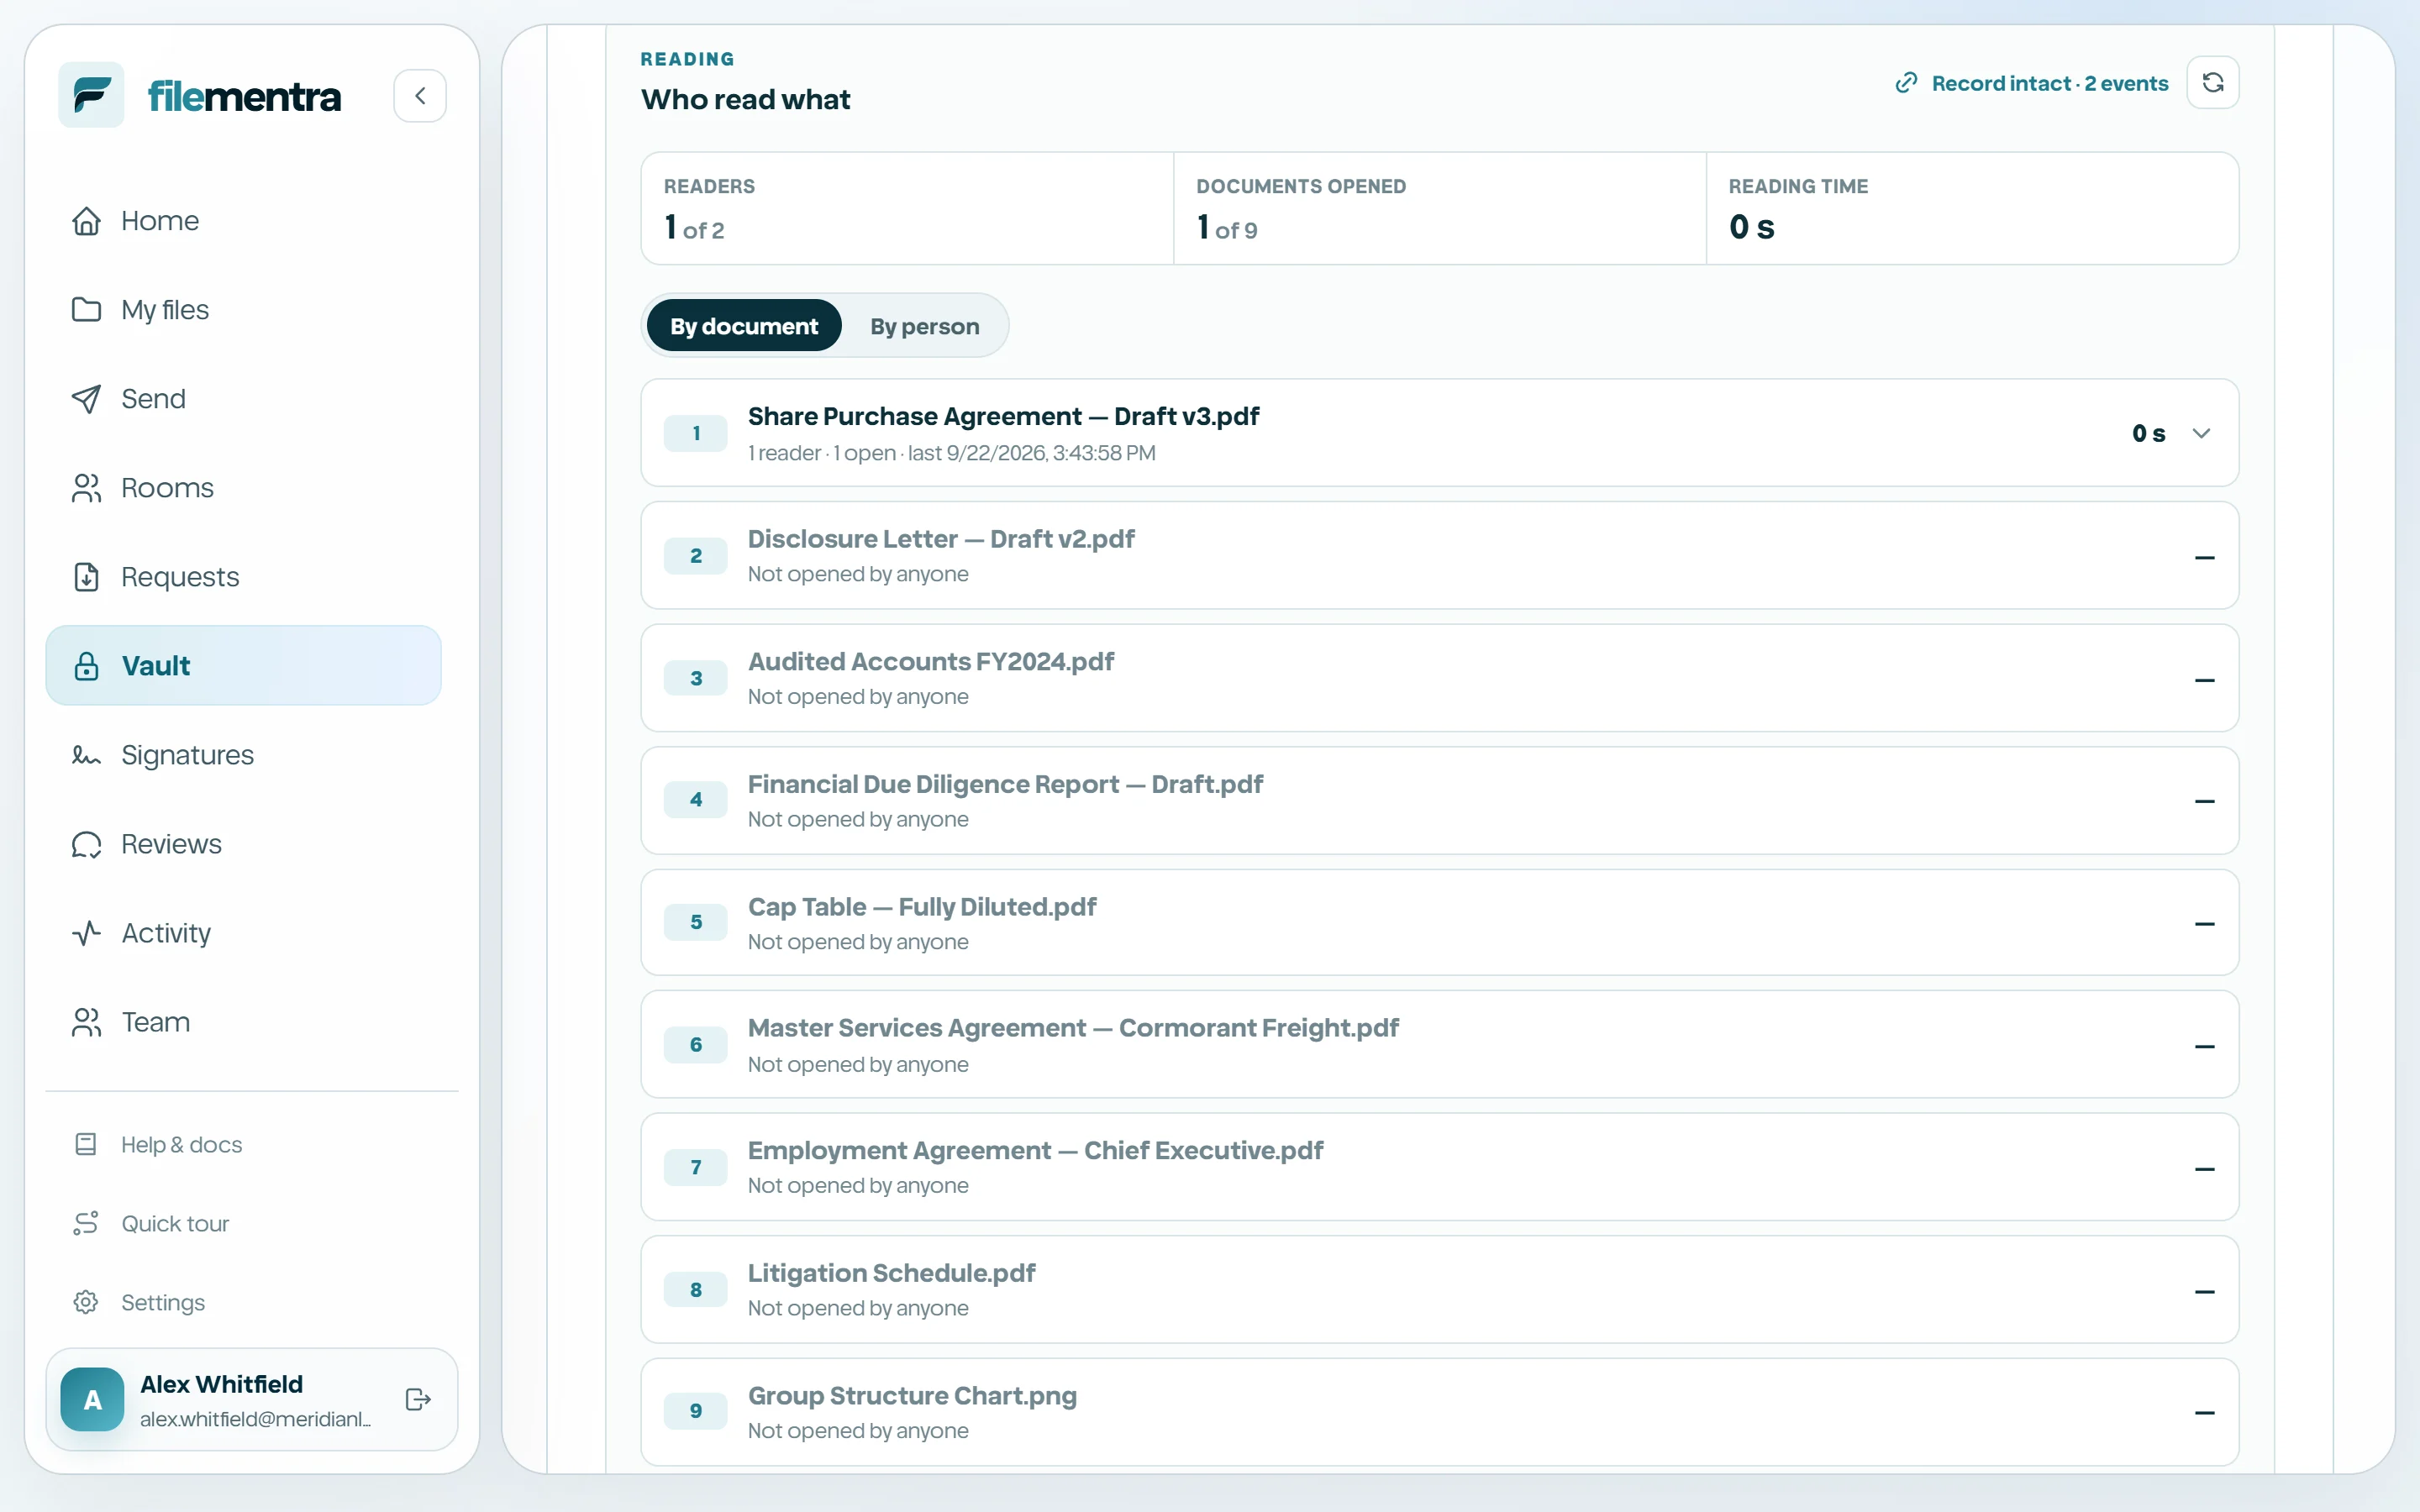
Task: Sign out using the logout icon
Action: click(x=418, y=1399)
